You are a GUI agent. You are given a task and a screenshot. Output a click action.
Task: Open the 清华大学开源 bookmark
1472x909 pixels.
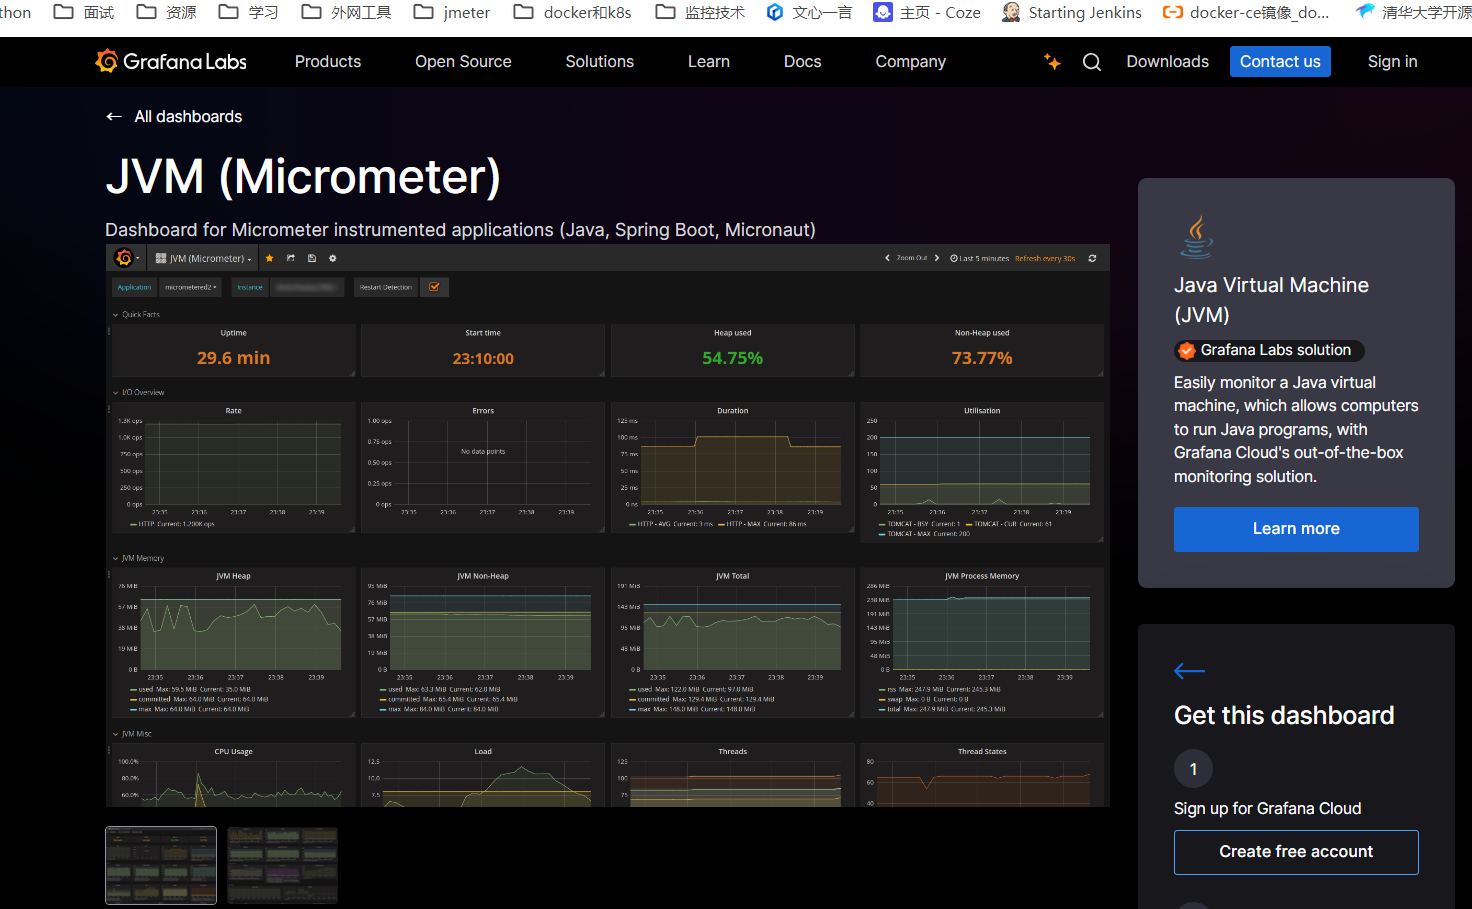point(1413,12)
